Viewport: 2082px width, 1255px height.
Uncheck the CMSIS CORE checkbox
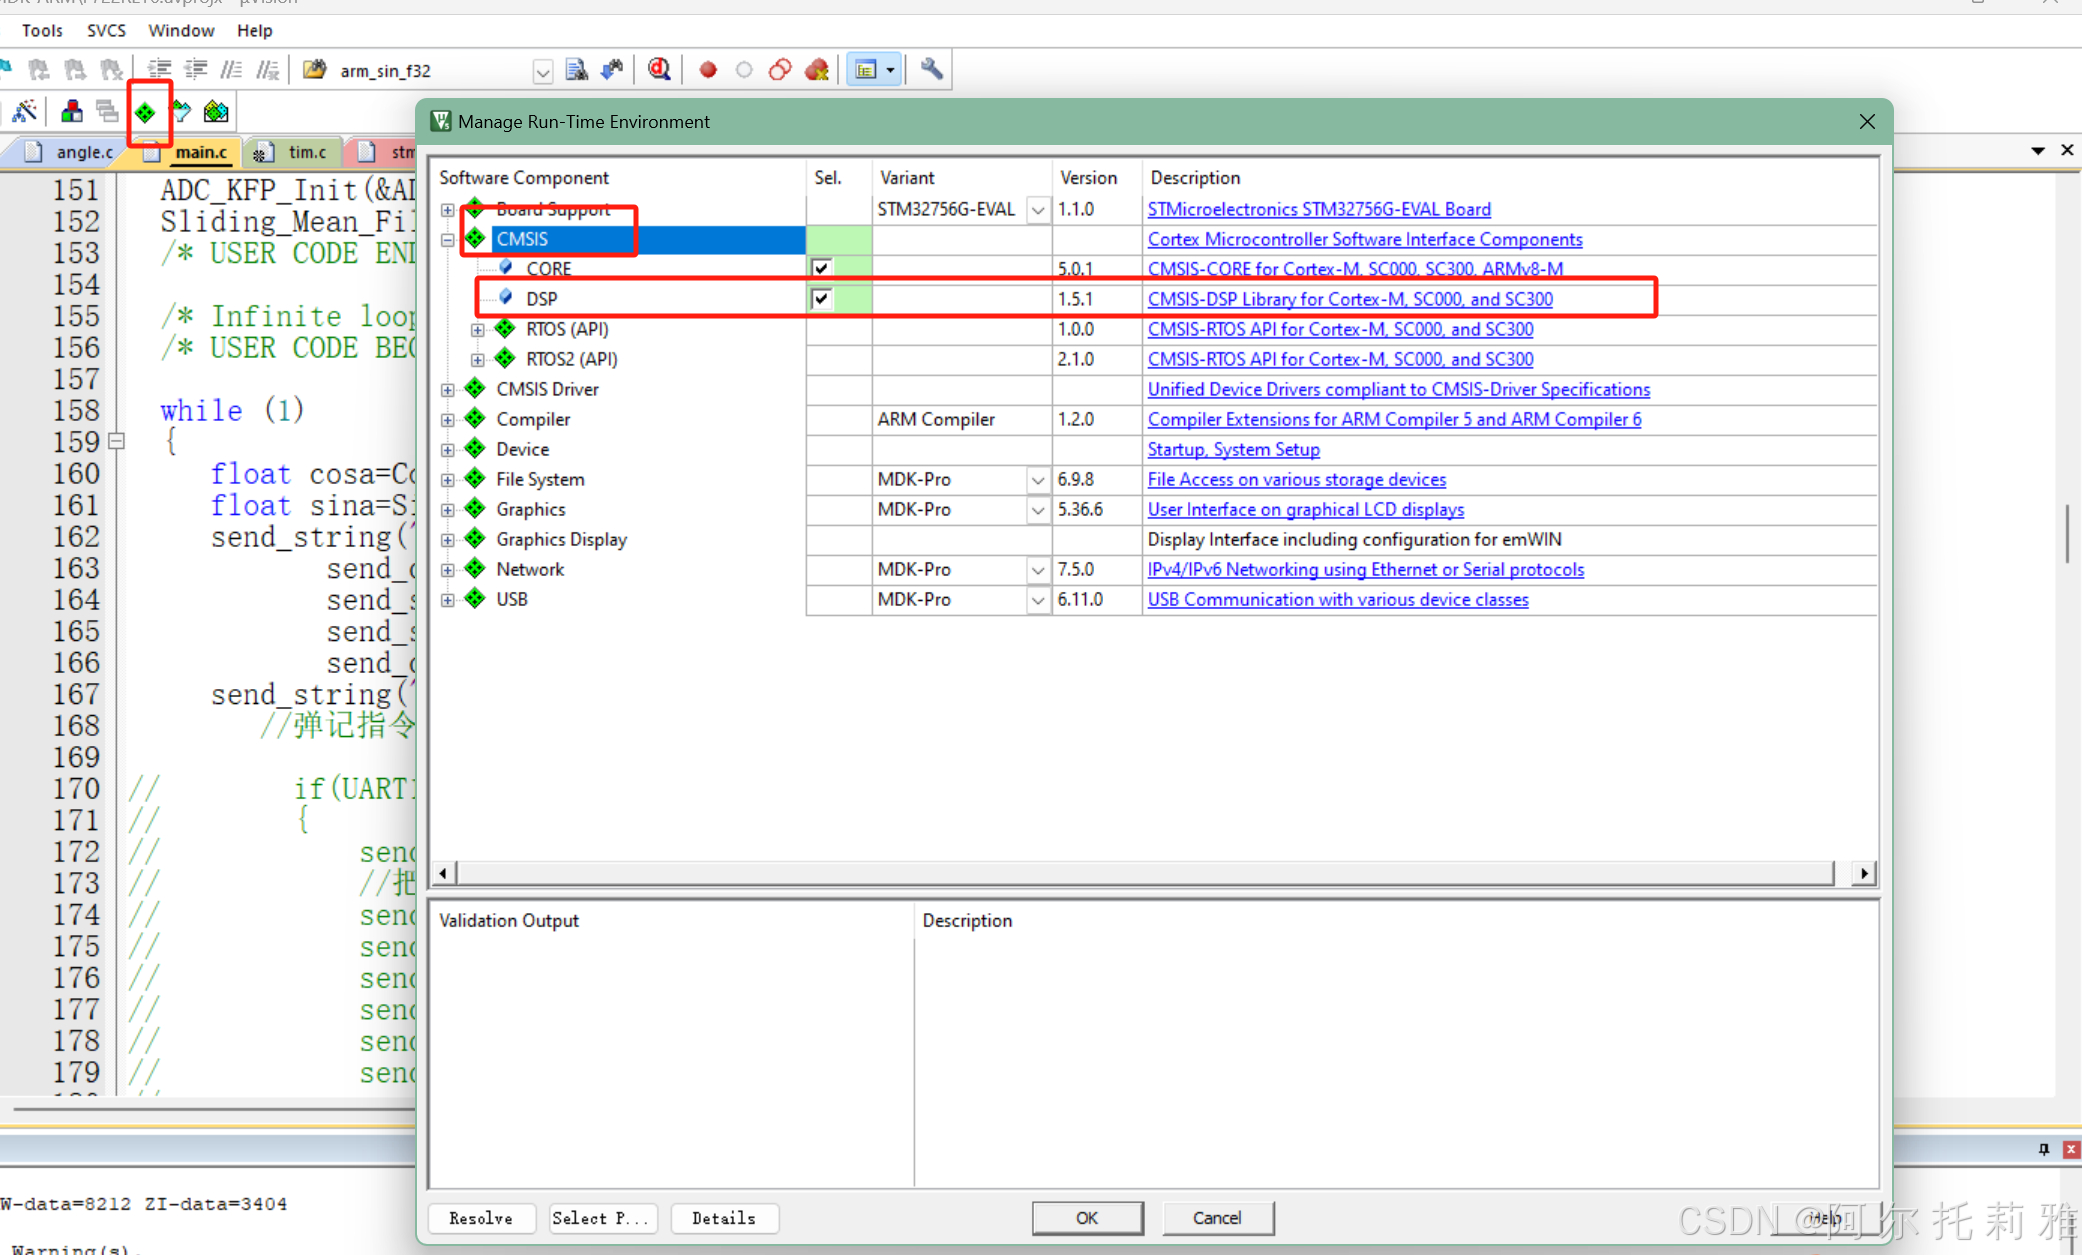tap(821, 268)
